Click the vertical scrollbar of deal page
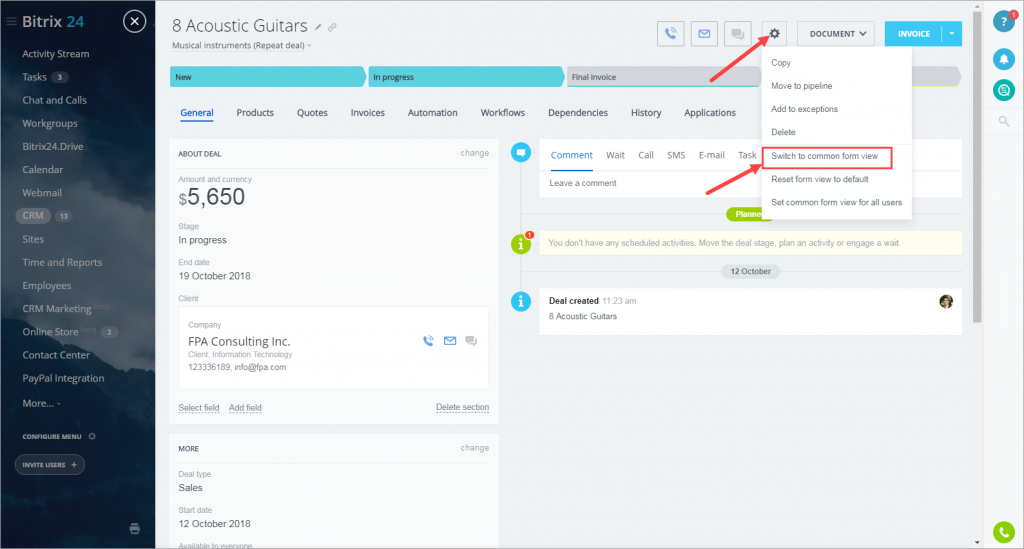1024x549 pixels. [977, 167]
